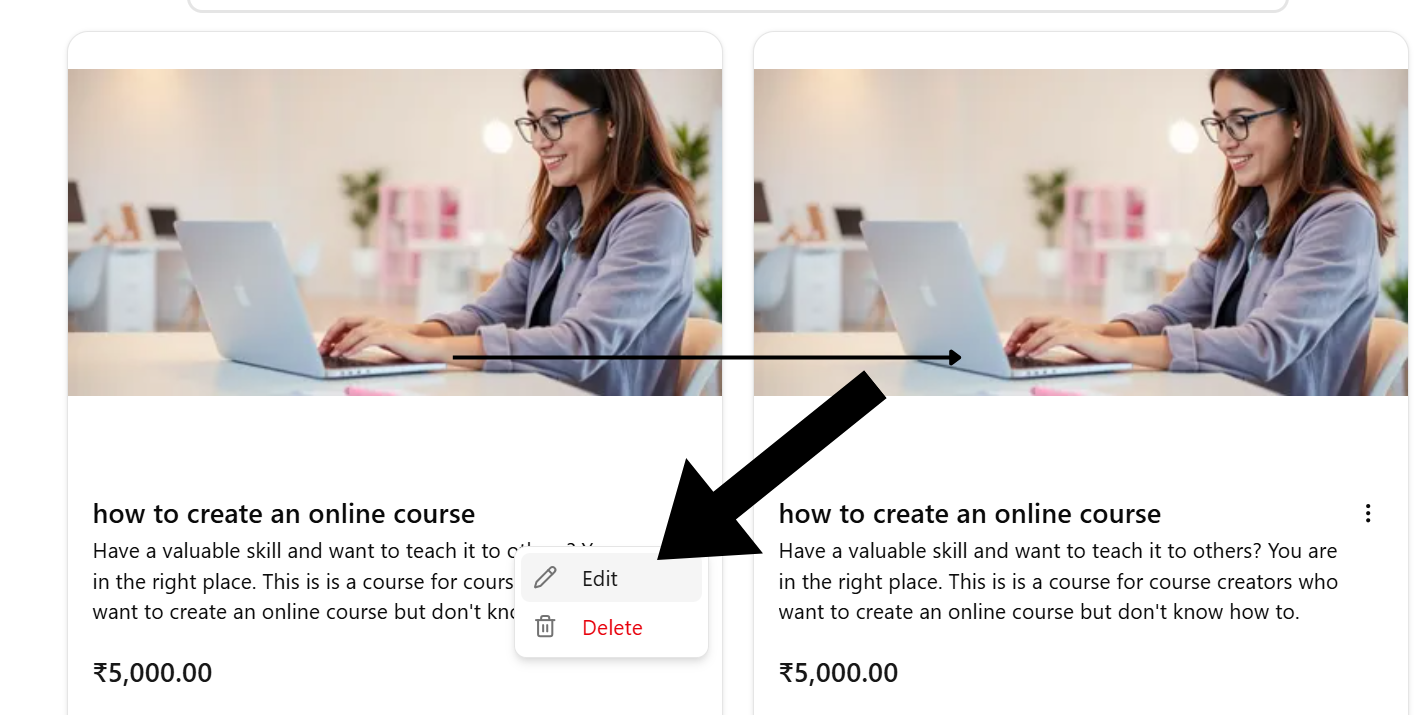
Task: Click the bordered box above the course cards
Action: pyautogui.click(x=738, y=5)
